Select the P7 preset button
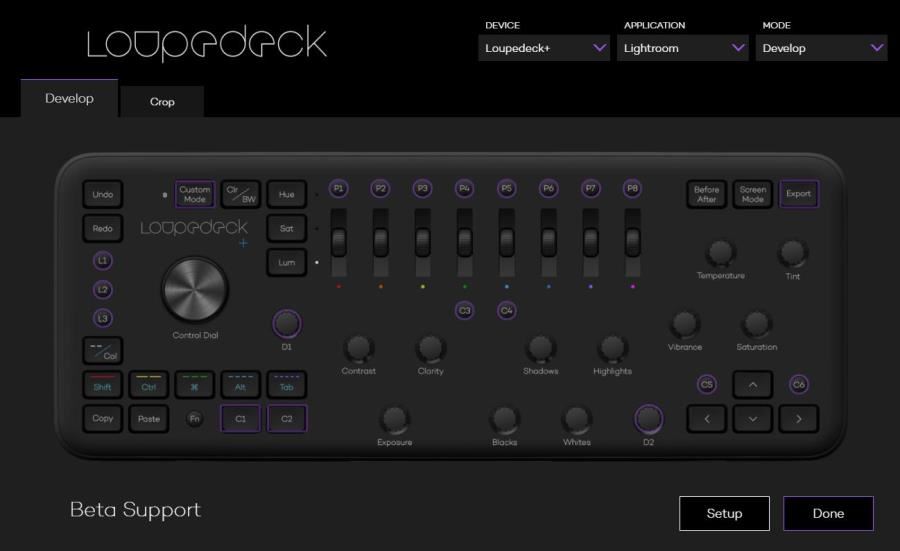 click(x=590, y=189)
